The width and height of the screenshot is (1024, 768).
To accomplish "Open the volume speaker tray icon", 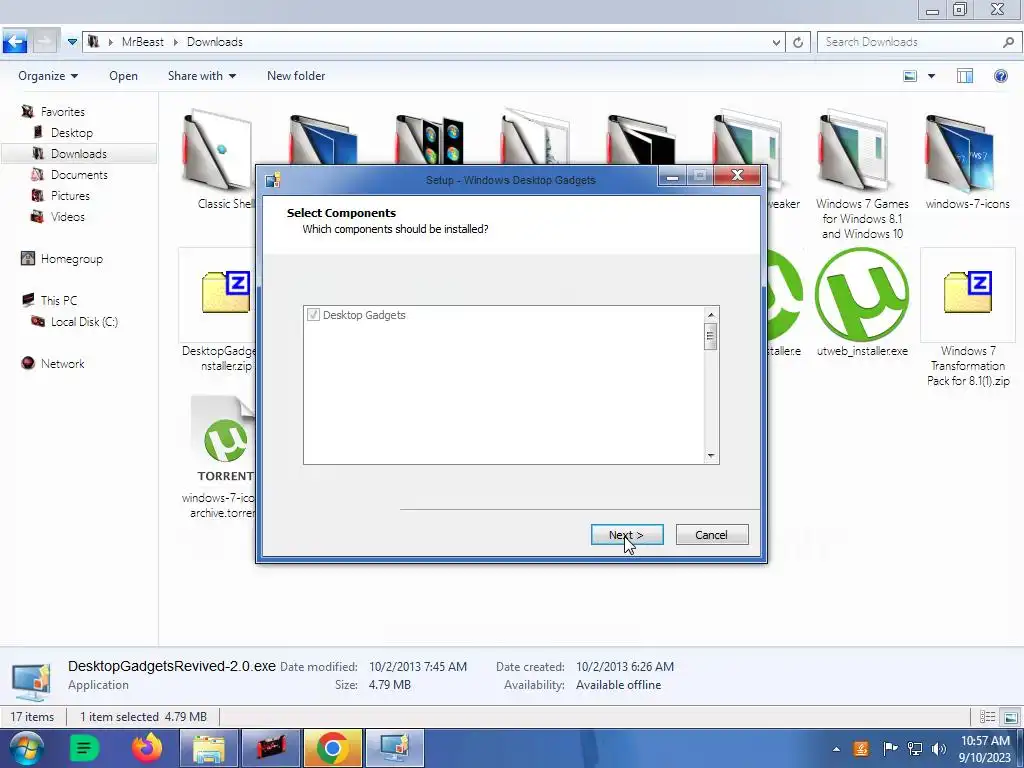I will [x=939, y=748].
